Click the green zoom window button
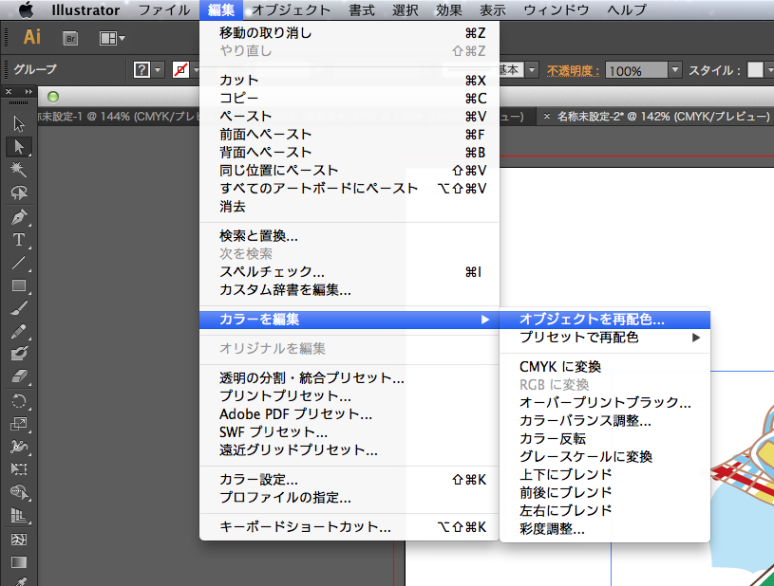Screen dimensions: 774x586 (x=53, y=97)
